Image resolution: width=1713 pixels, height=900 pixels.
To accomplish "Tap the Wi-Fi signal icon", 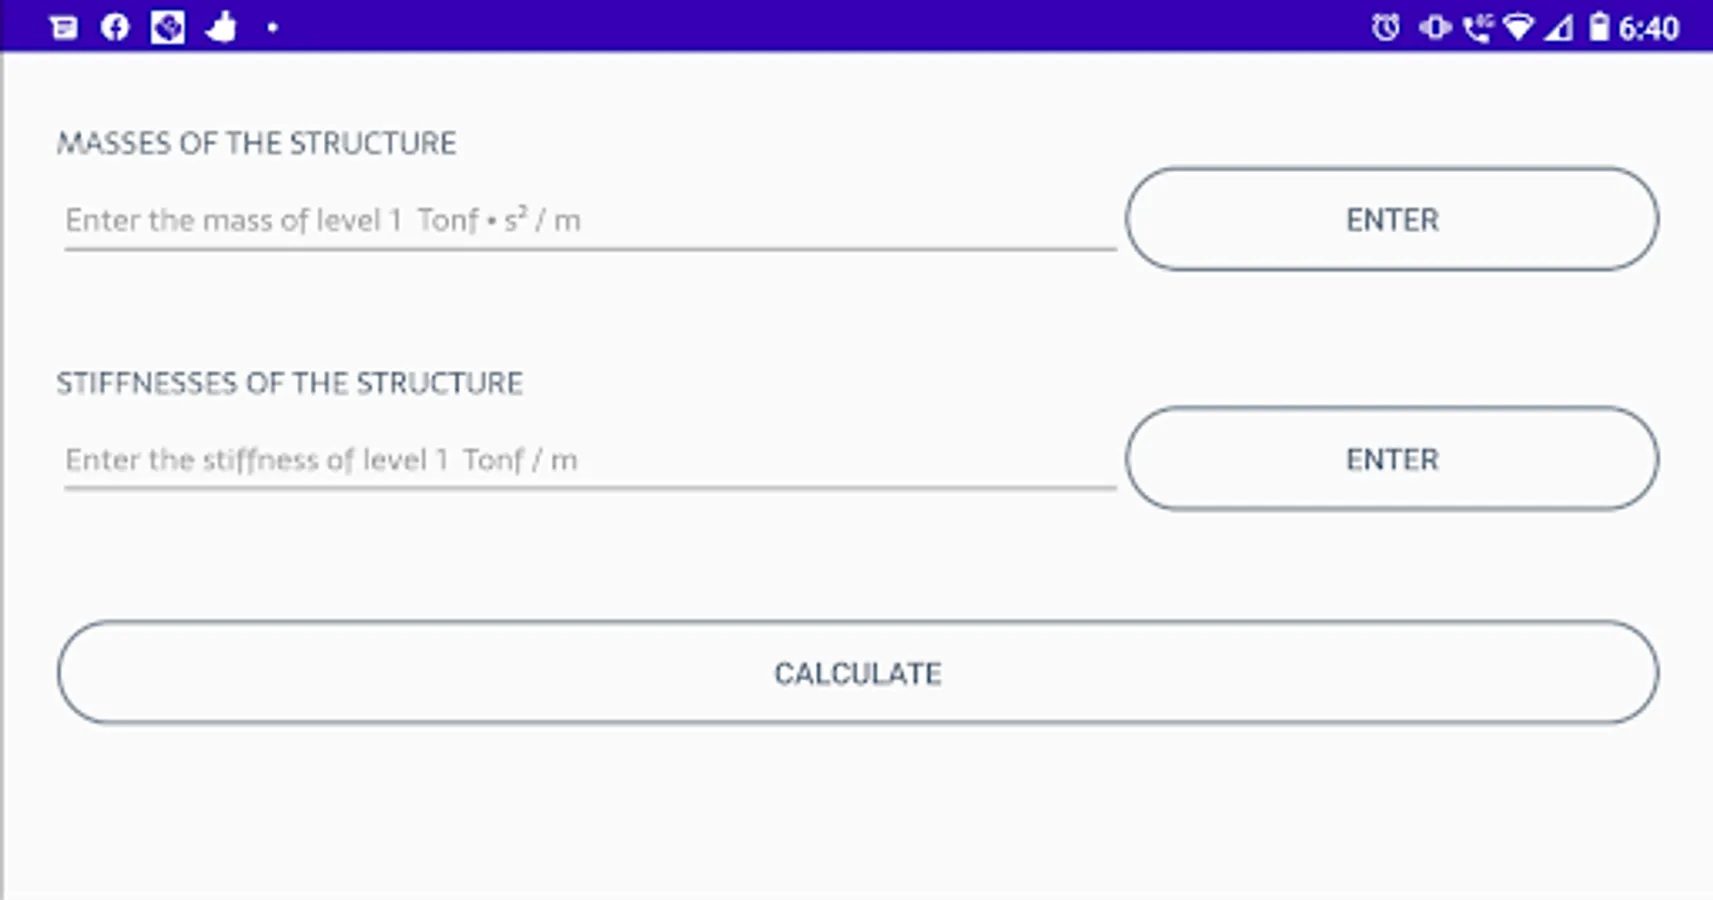I will pos(1518,27).
